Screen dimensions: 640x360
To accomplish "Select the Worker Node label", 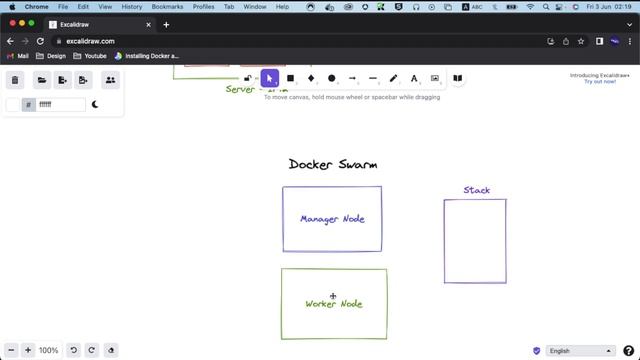I will tap(334, 304).
